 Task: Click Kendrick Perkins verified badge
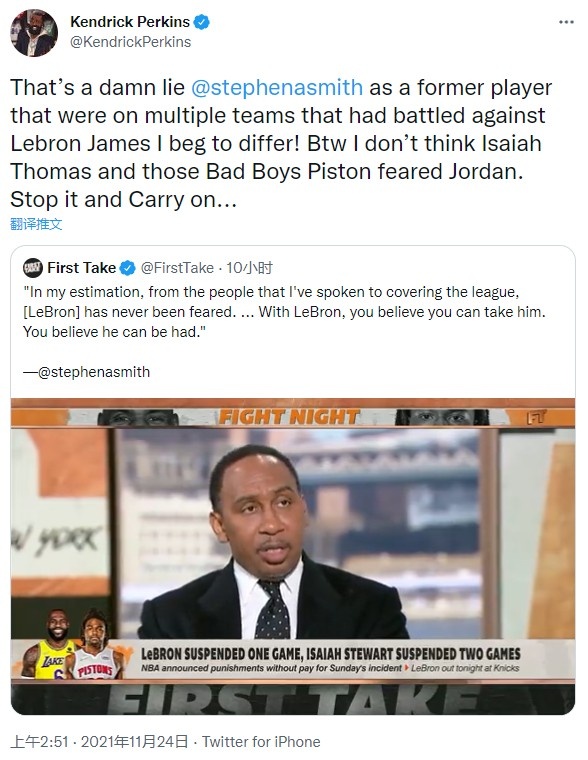tap(202, 22)
